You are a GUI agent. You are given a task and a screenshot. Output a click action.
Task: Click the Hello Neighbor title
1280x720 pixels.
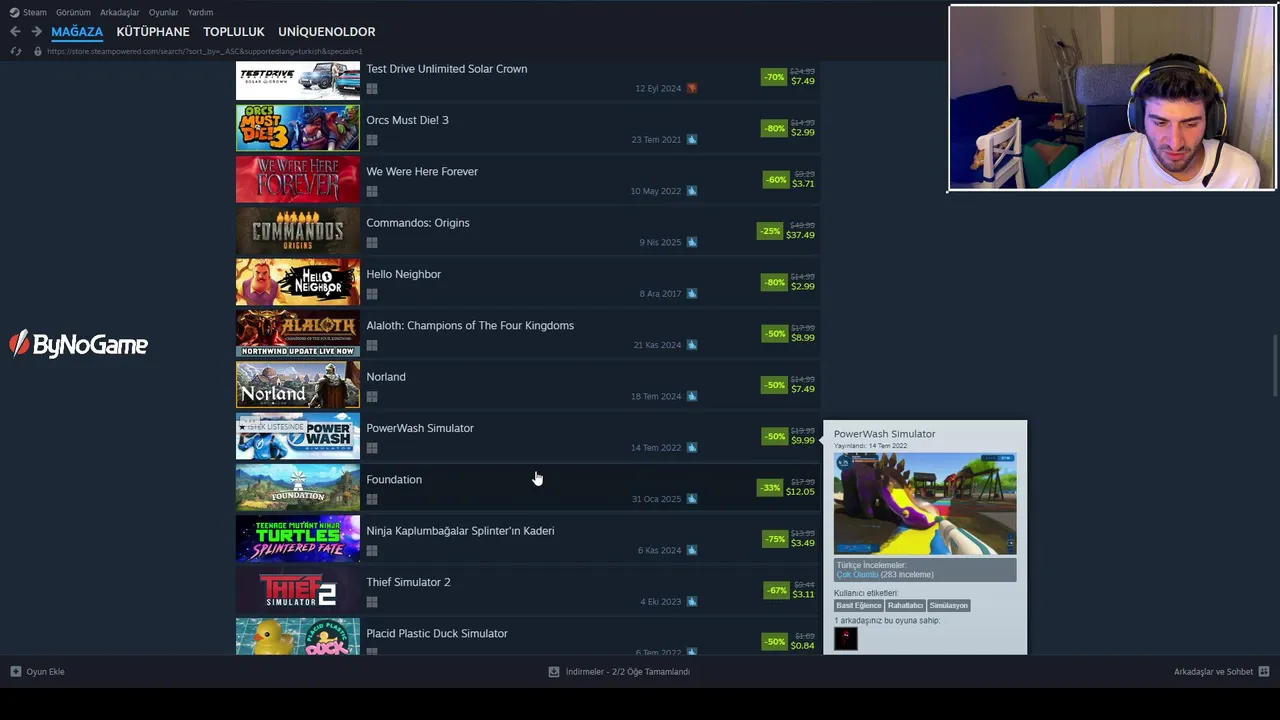[403, 274]
